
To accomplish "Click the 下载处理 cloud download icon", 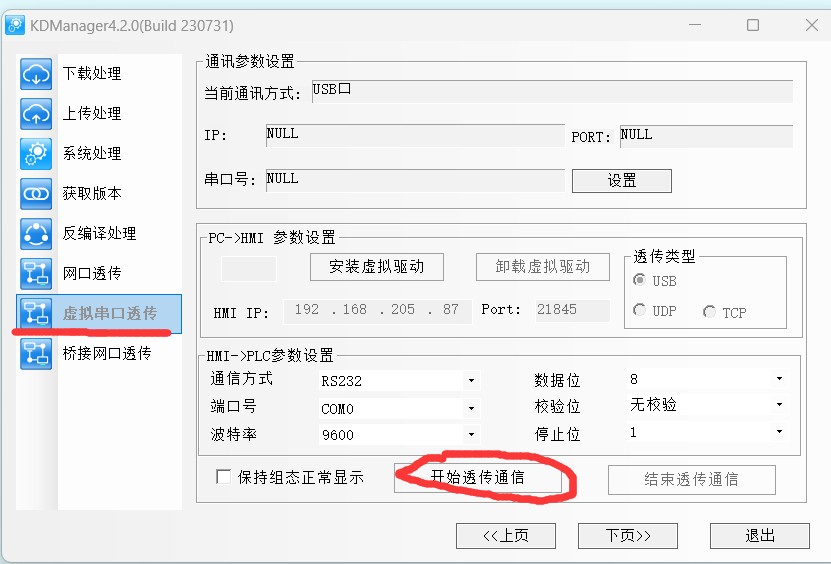I will [36, 74].
